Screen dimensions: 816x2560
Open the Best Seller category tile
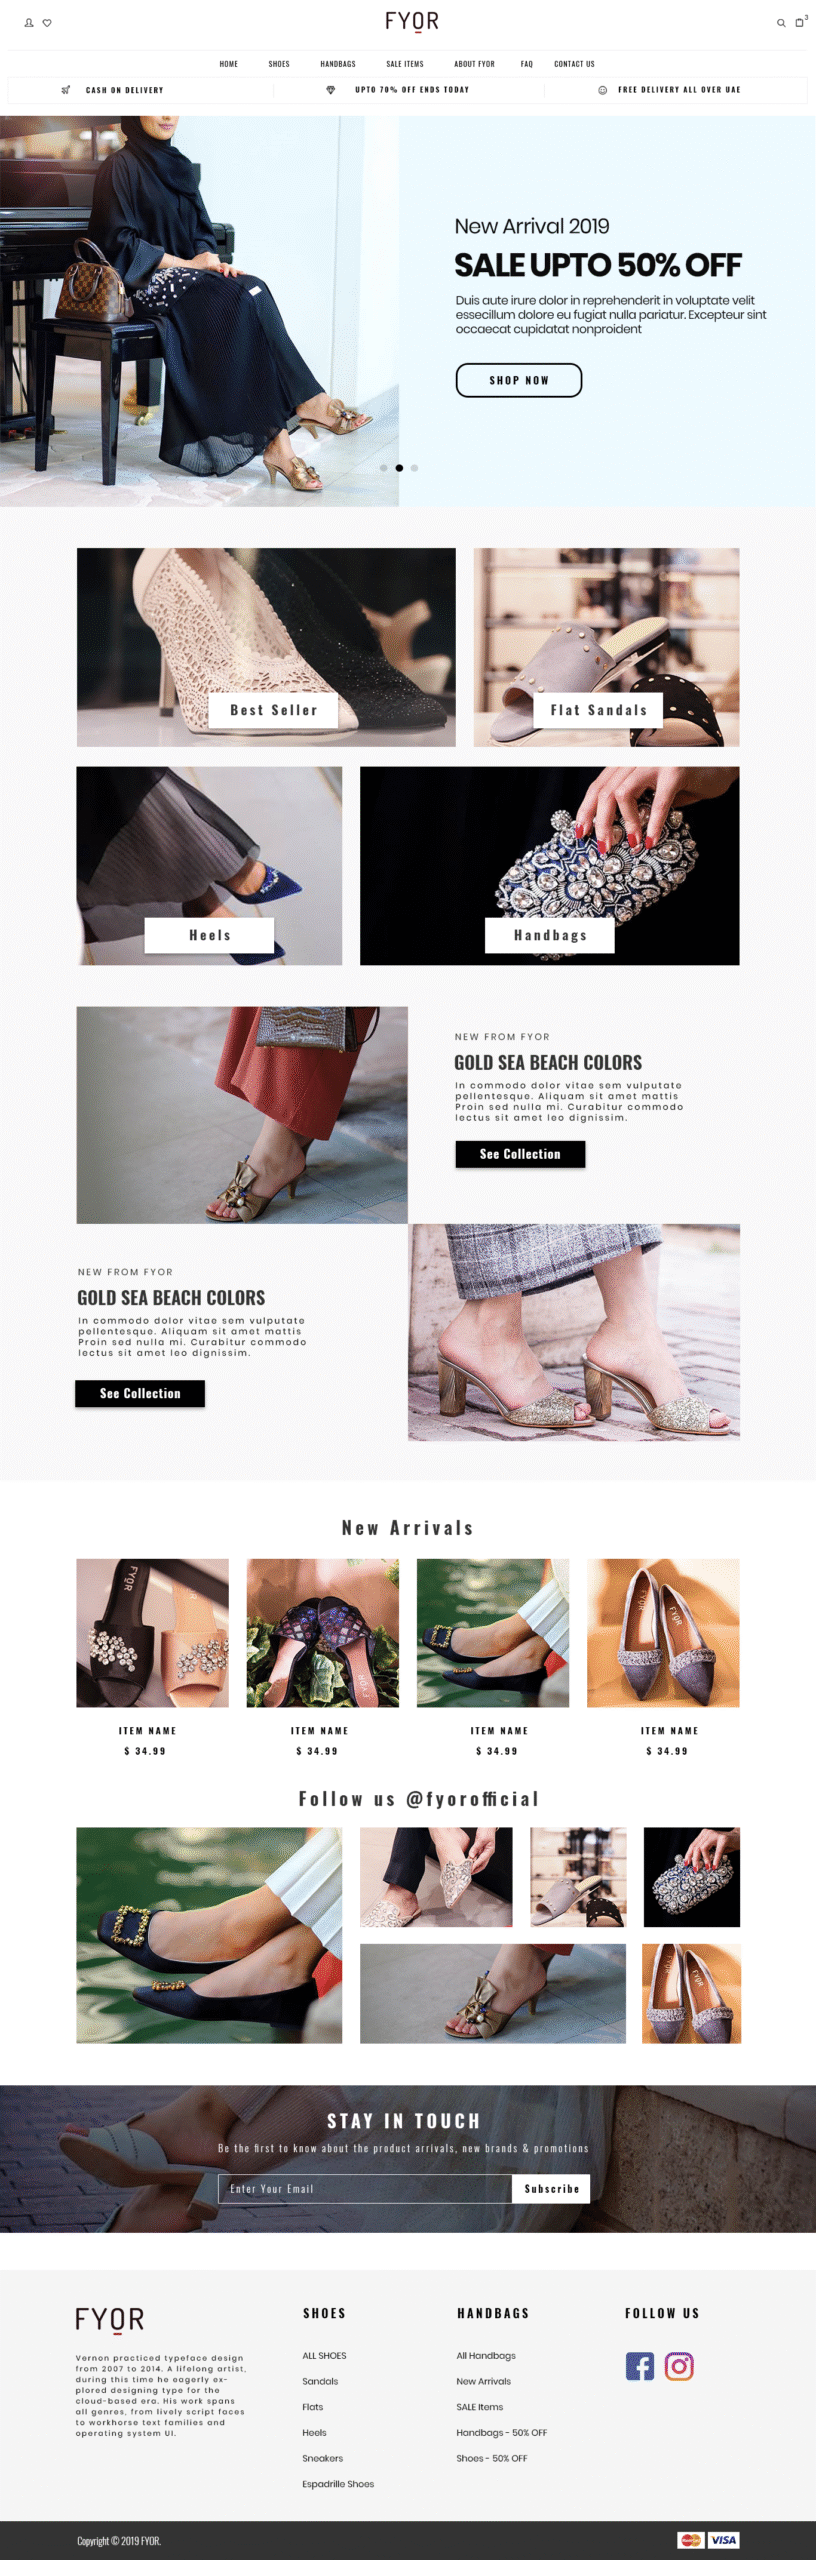tap(266, 647)
